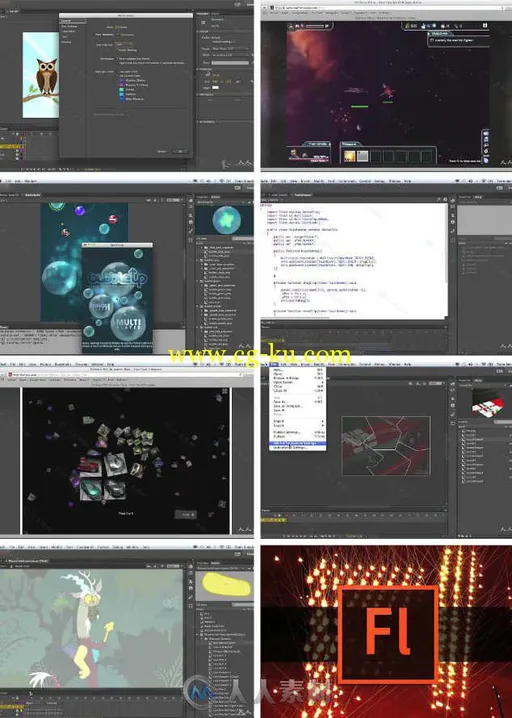
Task: Click star bubble preview in bubble game library
Action: click(x=227, y=219)
